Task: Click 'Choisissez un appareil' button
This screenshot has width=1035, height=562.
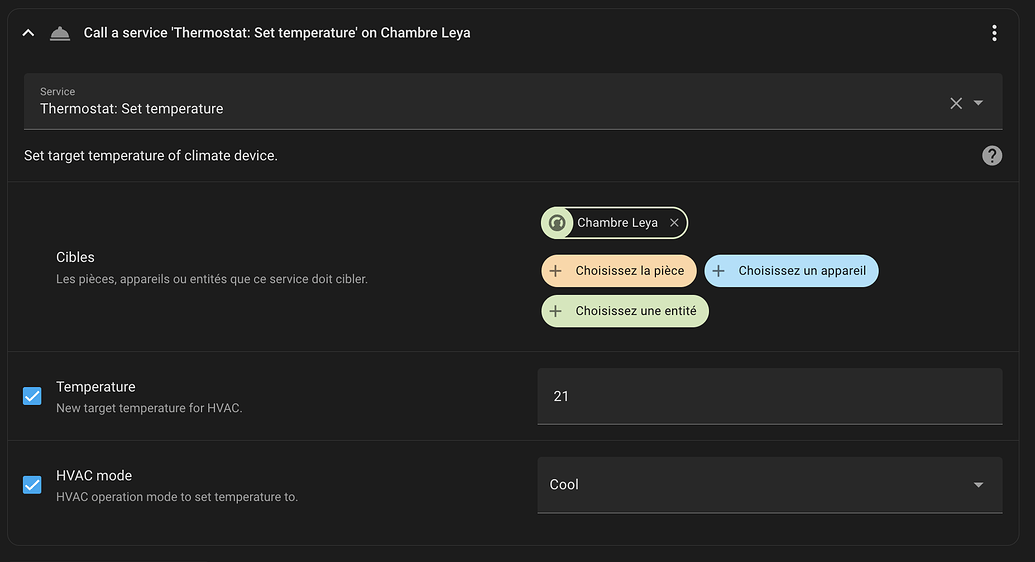Action: pos(791,271)
